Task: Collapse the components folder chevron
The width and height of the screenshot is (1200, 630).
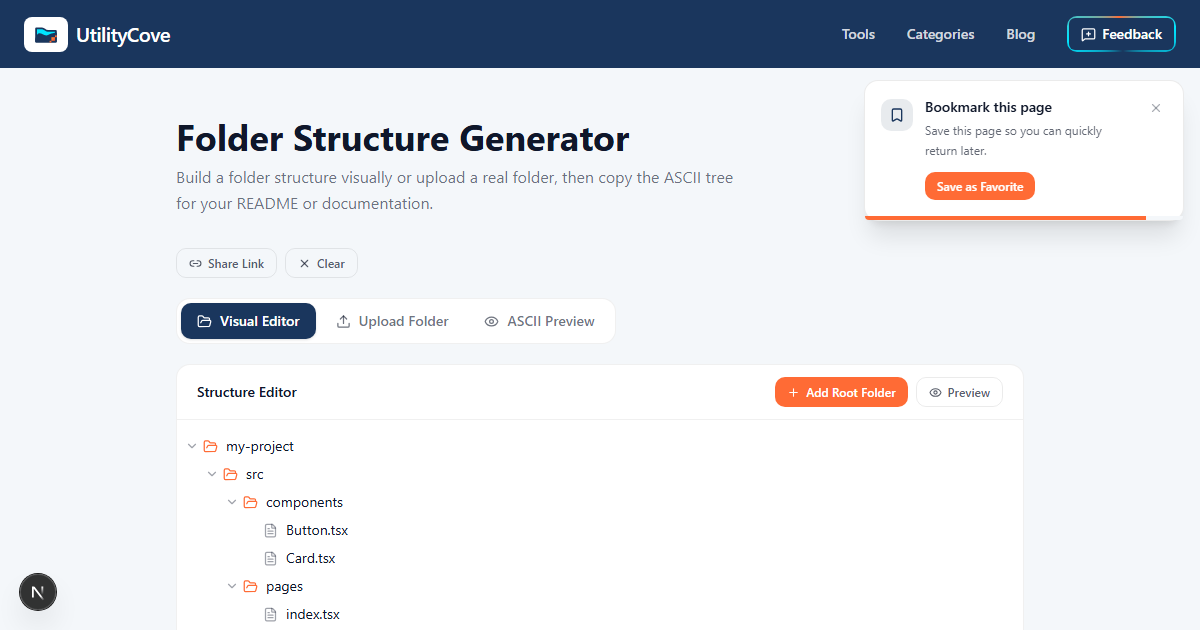Action: pos(231,503)
